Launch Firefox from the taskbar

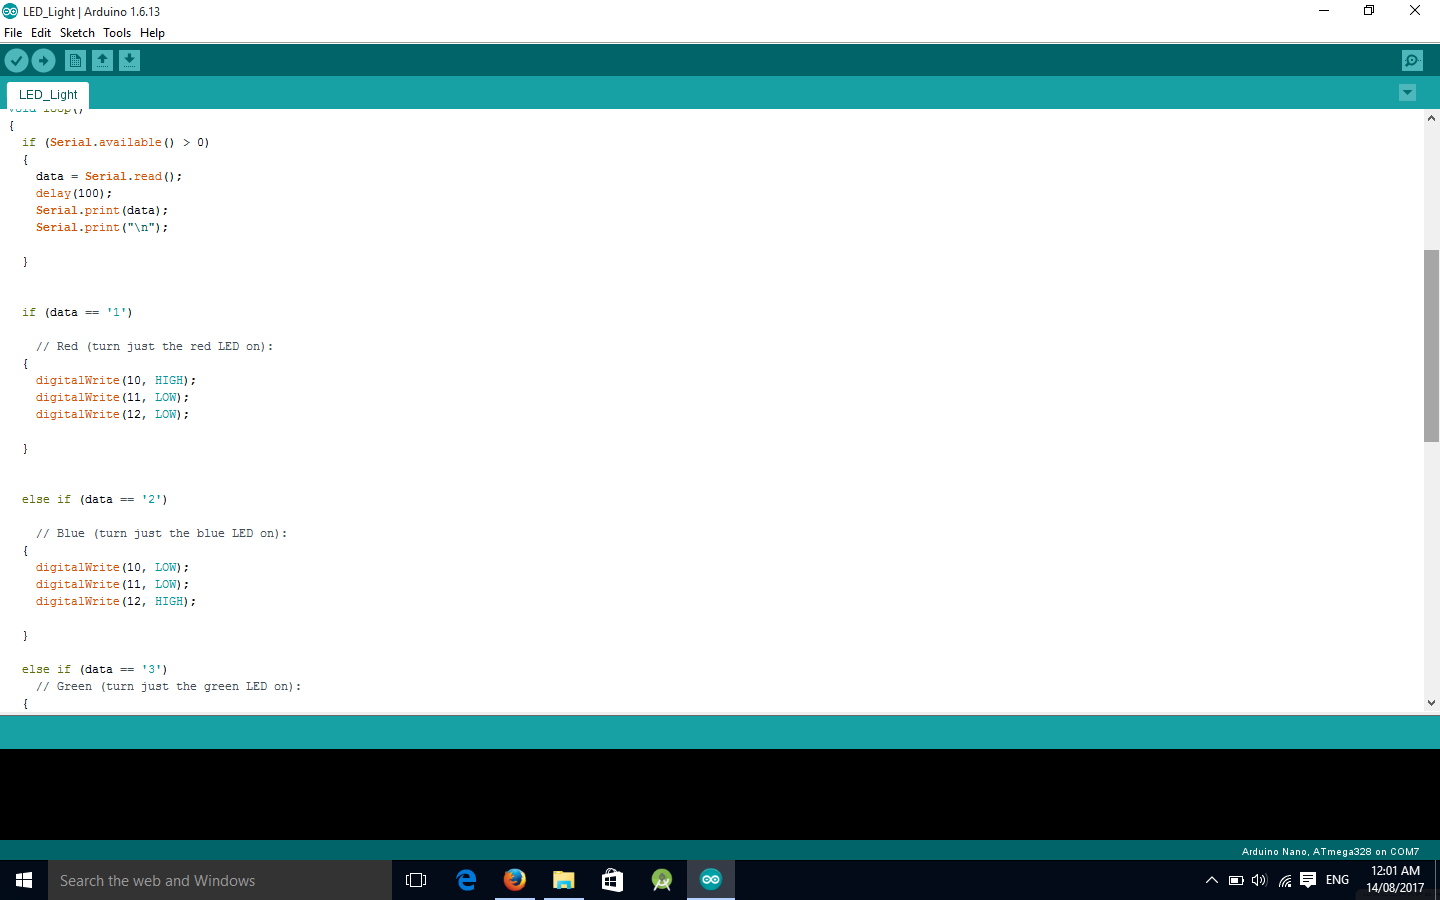point(515,880)
